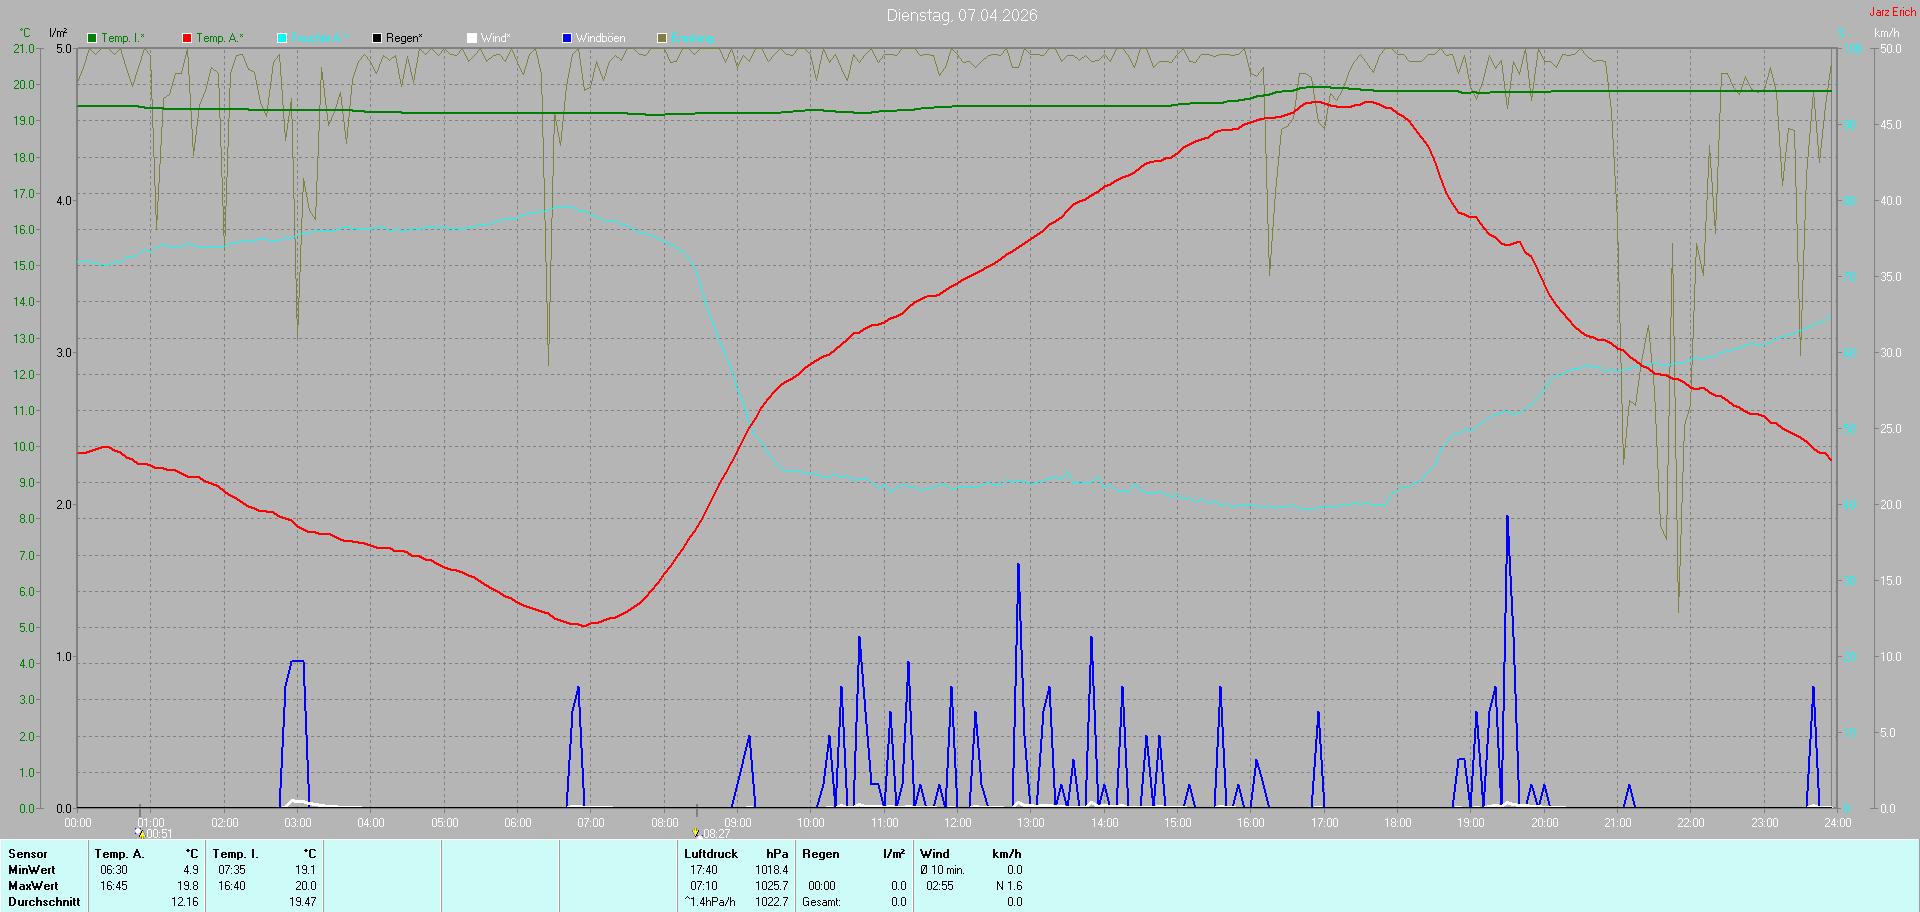The height and width of the screenshot is (912, 1920).
Task: Click the olive Empfang legend swatch
Action: point(662,38)
